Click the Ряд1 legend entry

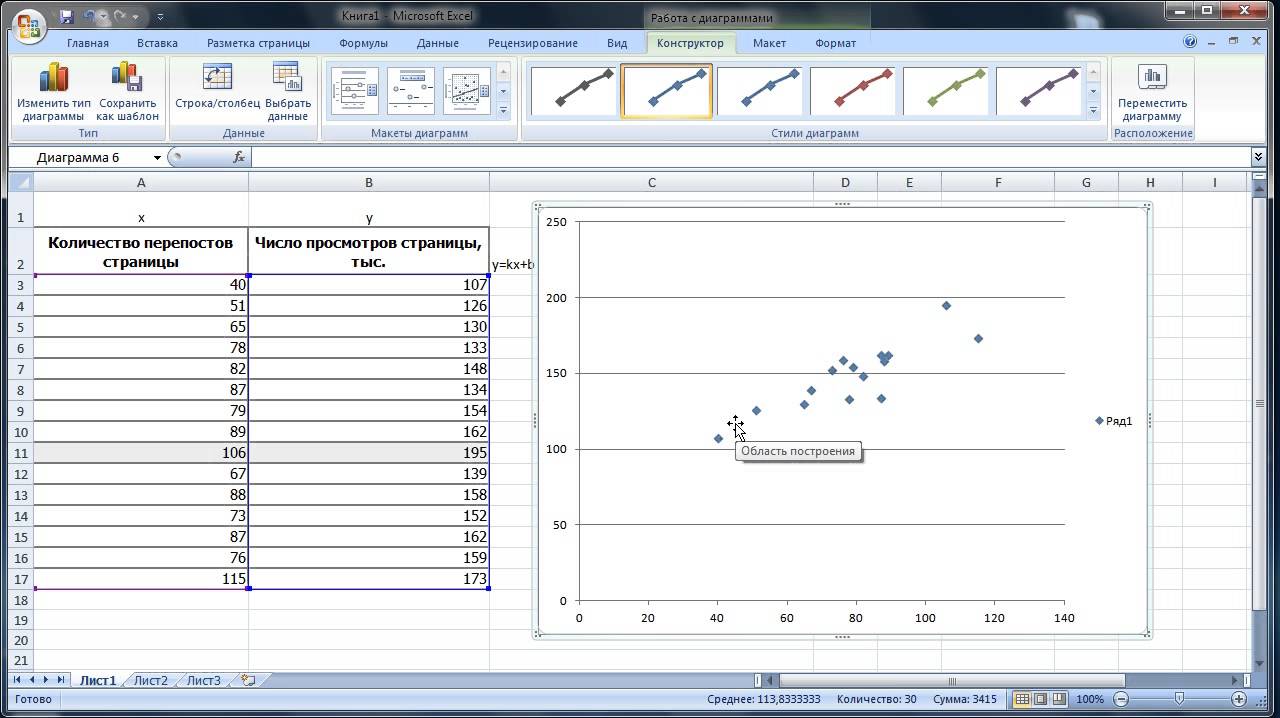click(1114, 421)
